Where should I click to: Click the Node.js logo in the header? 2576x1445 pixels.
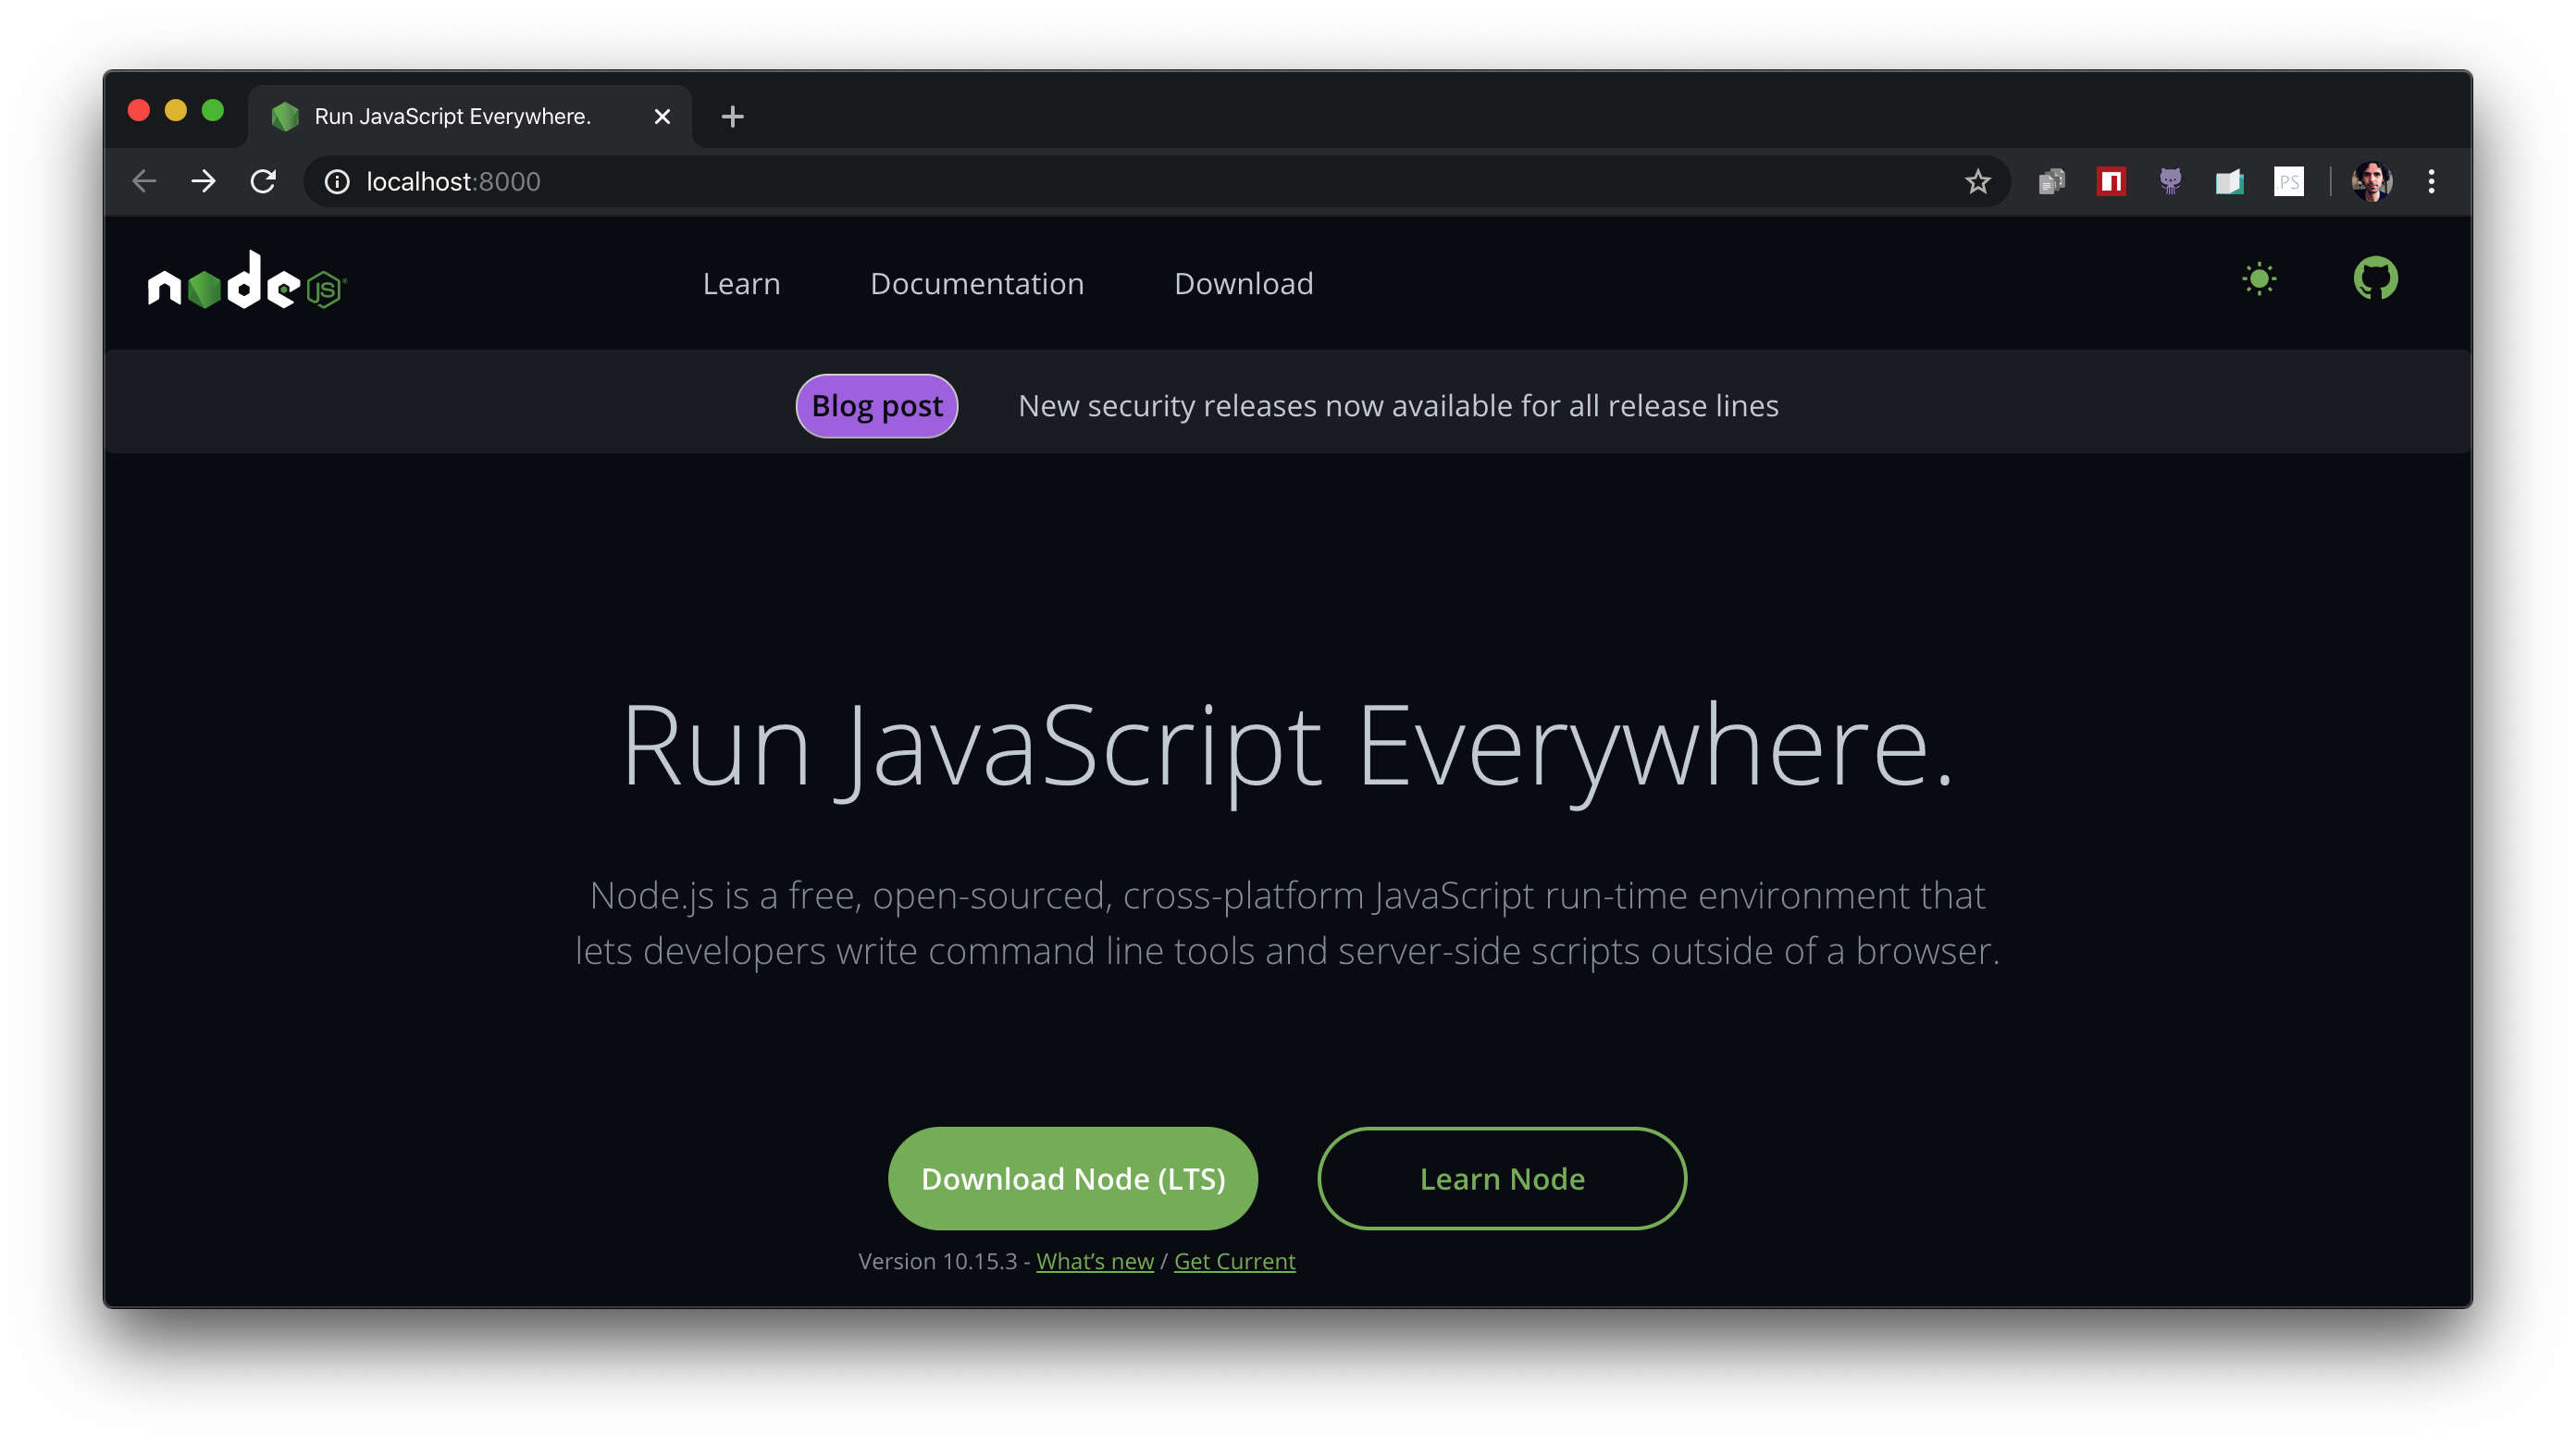coord(246,281)
